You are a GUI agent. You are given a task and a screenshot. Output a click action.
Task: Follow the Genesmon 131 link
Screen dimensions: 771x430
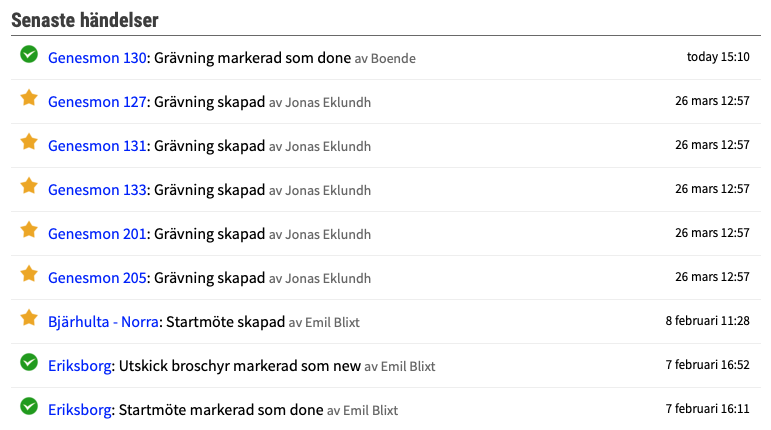pyautogui.click(x=97, y=146)
